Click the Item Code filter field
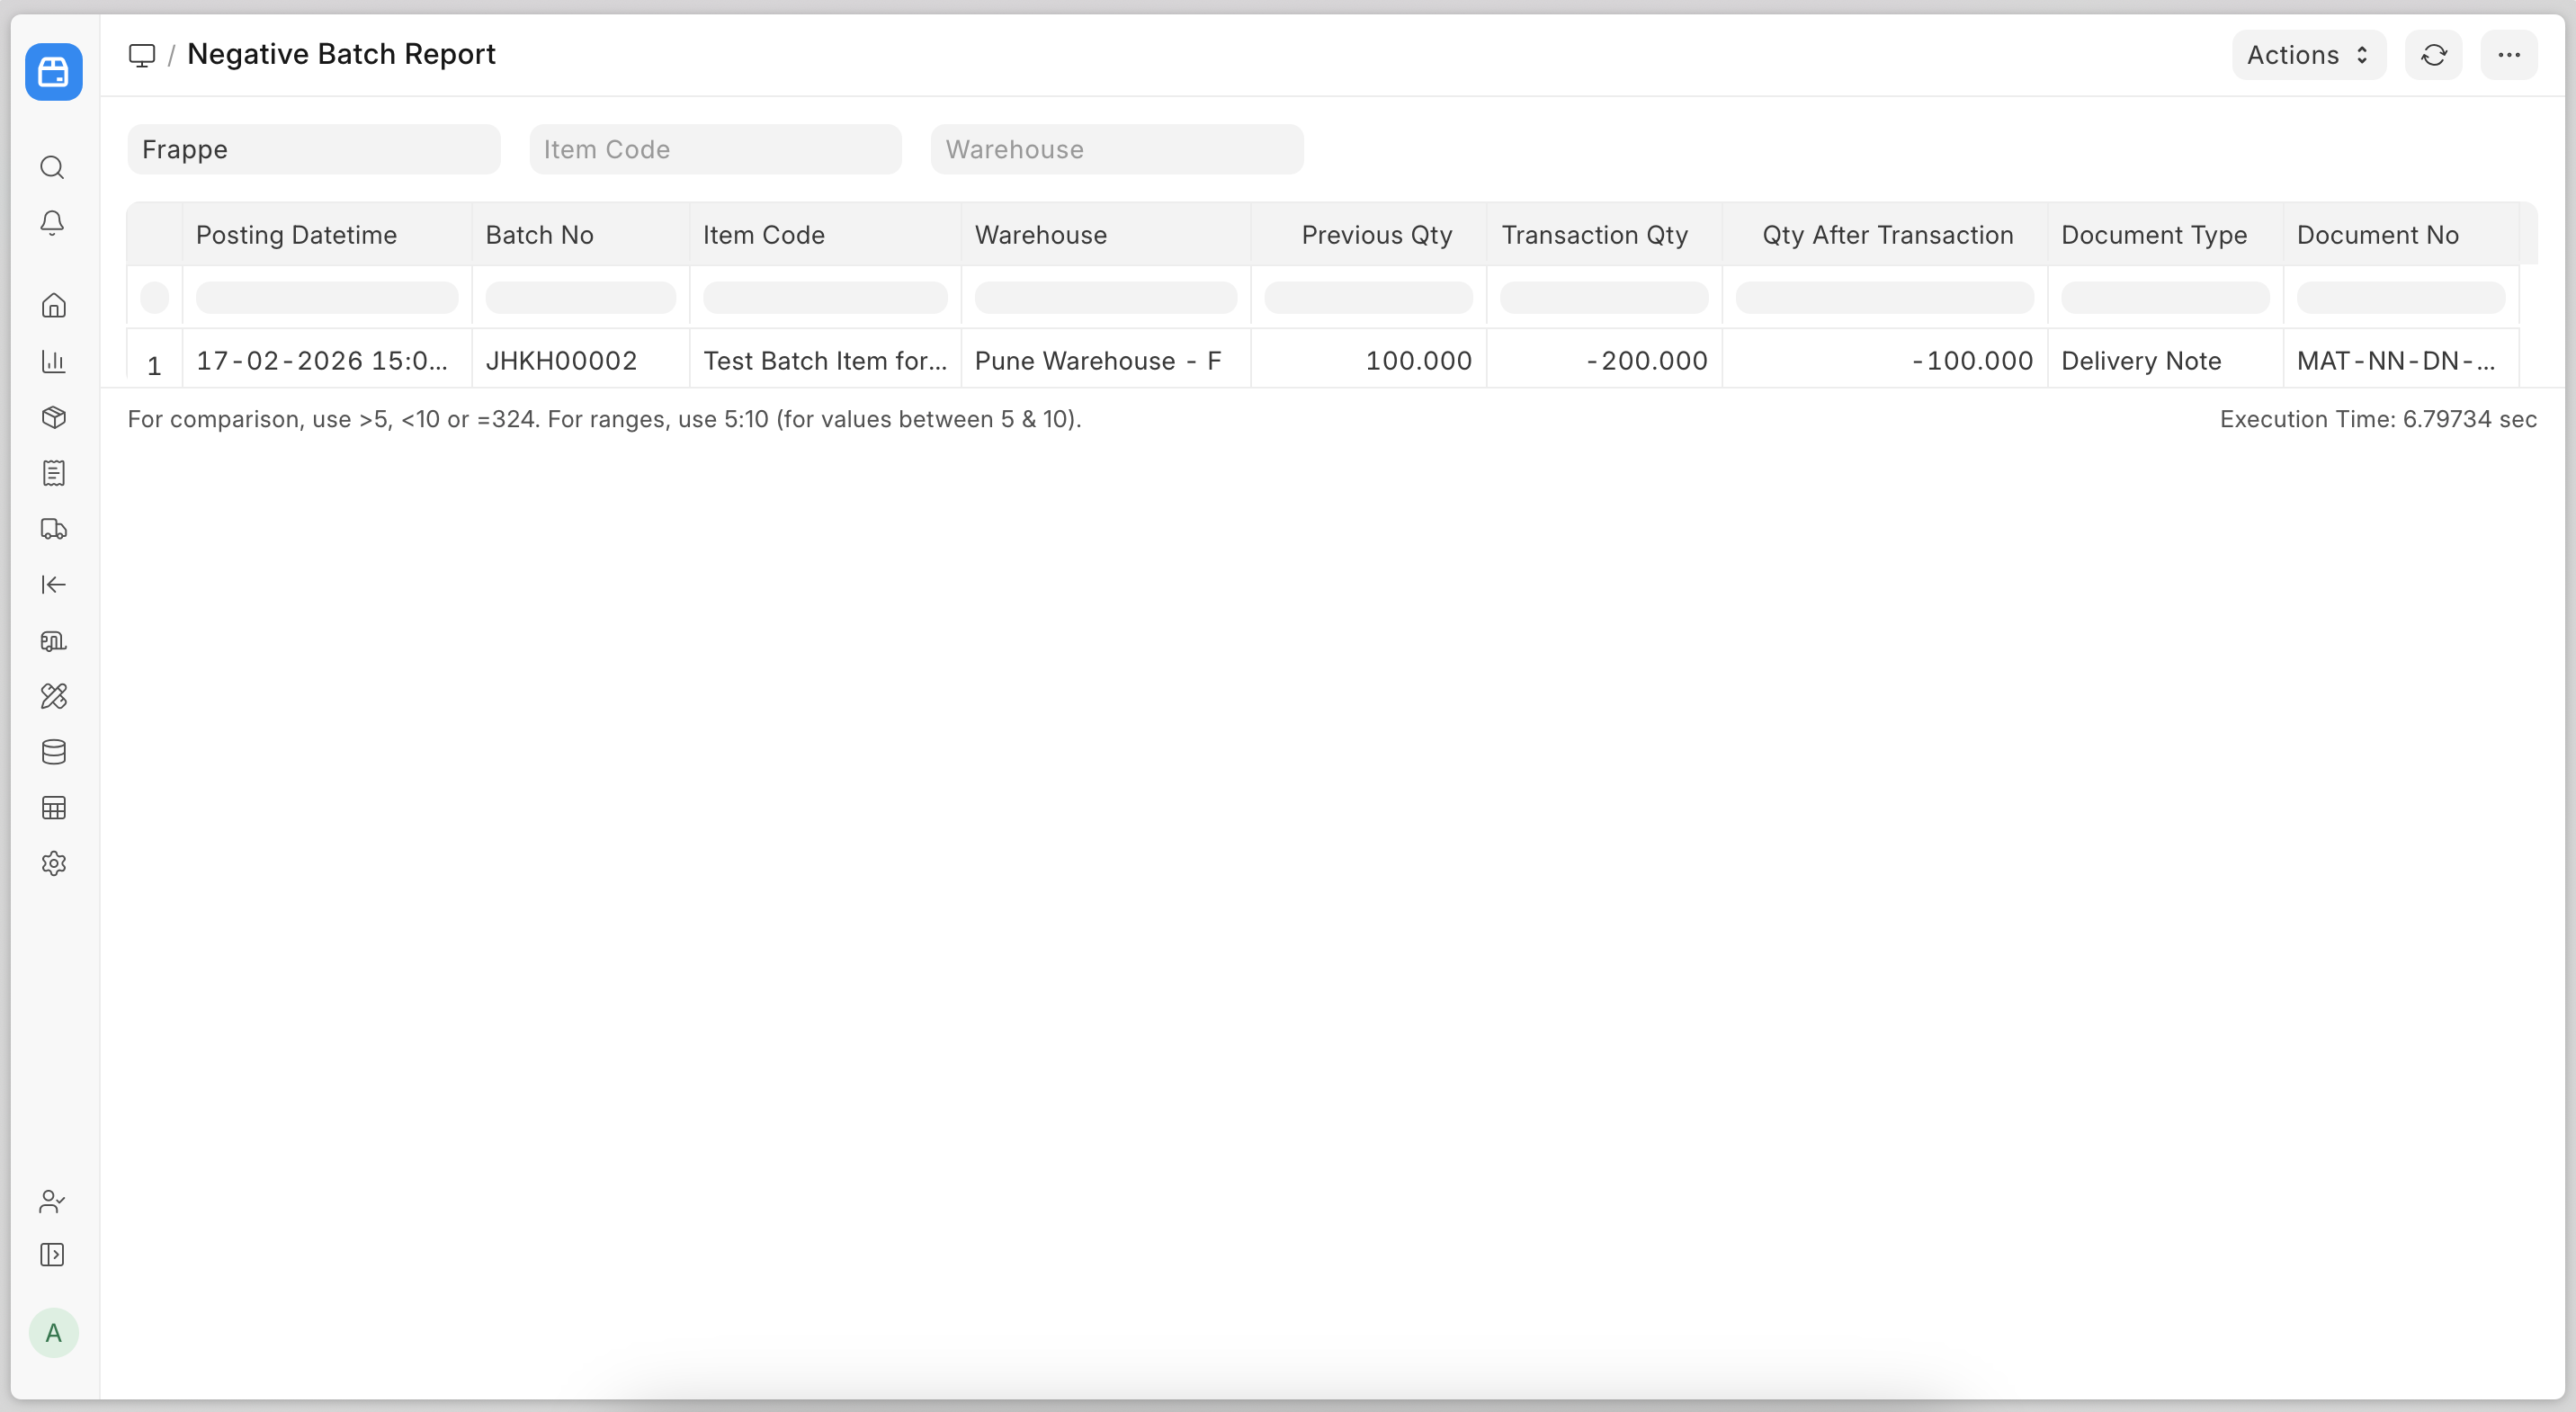Viewport: 2576px width, 1412px height. (715, 149)
